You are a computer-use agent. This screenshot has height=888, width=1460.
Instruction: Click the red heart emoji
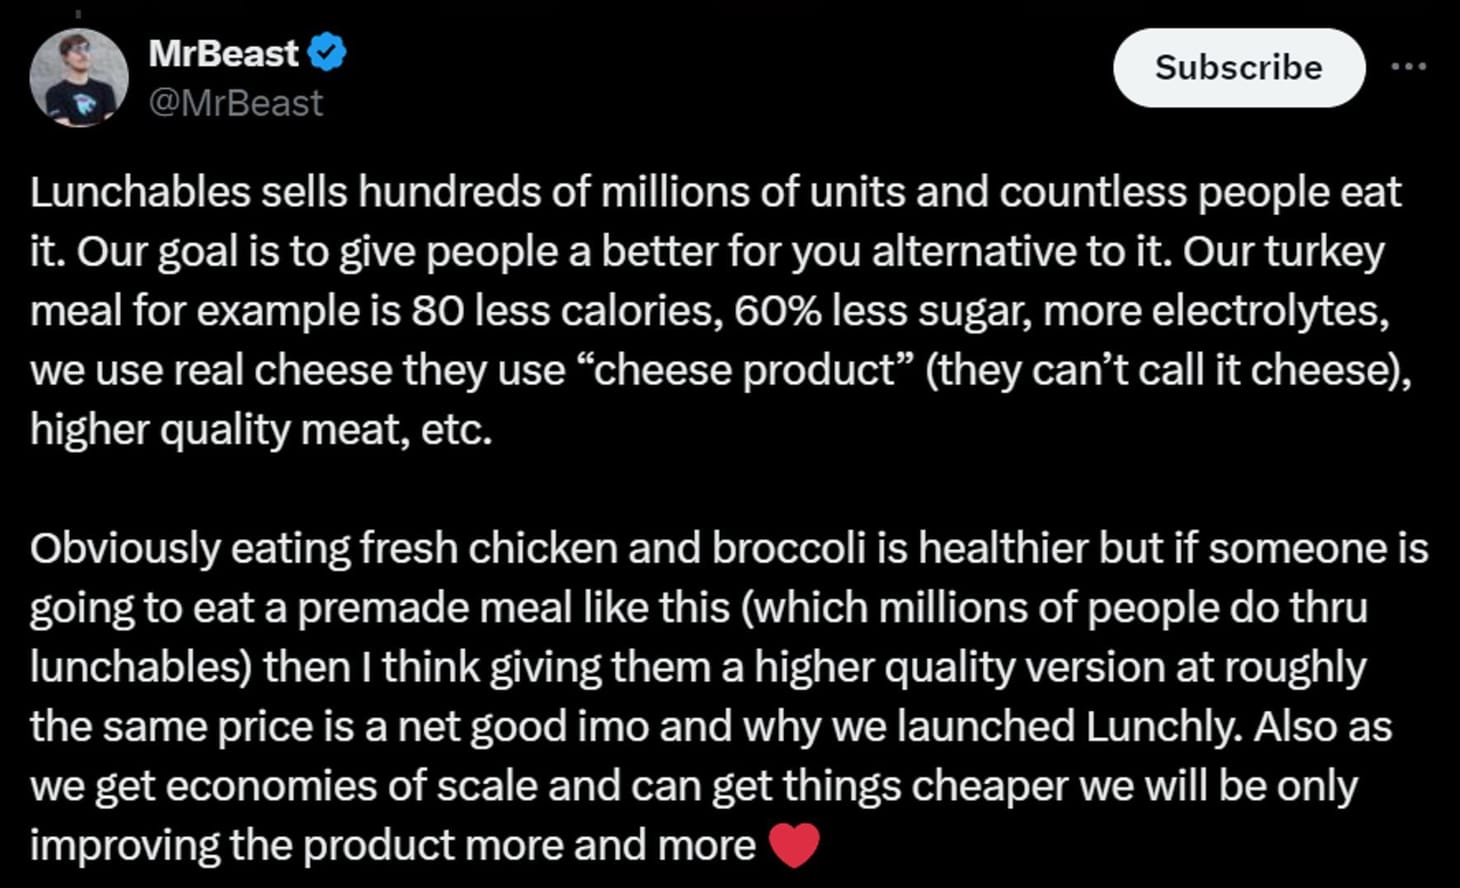(795, 845)
